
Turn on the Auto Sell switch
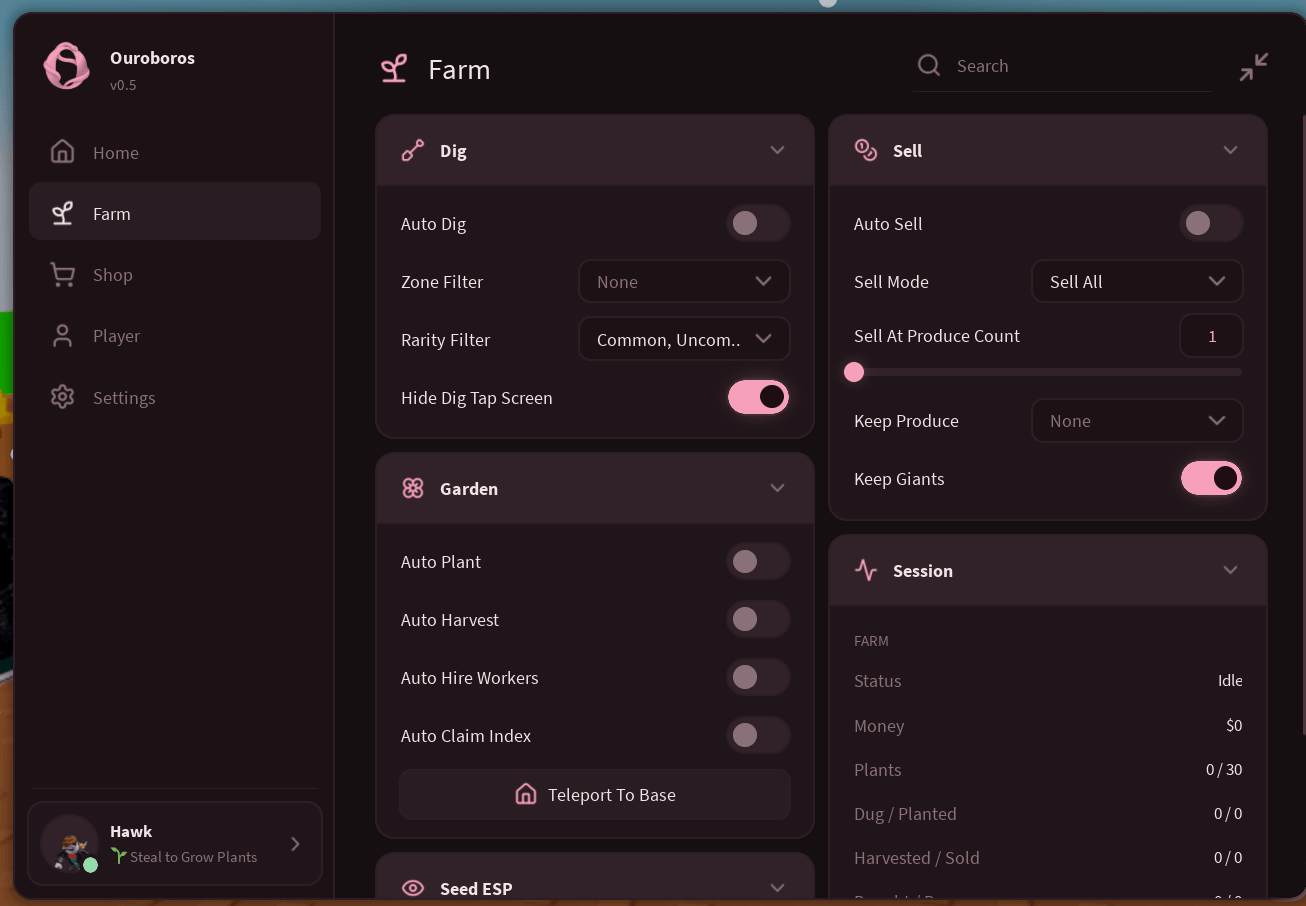click(1211, 223)
